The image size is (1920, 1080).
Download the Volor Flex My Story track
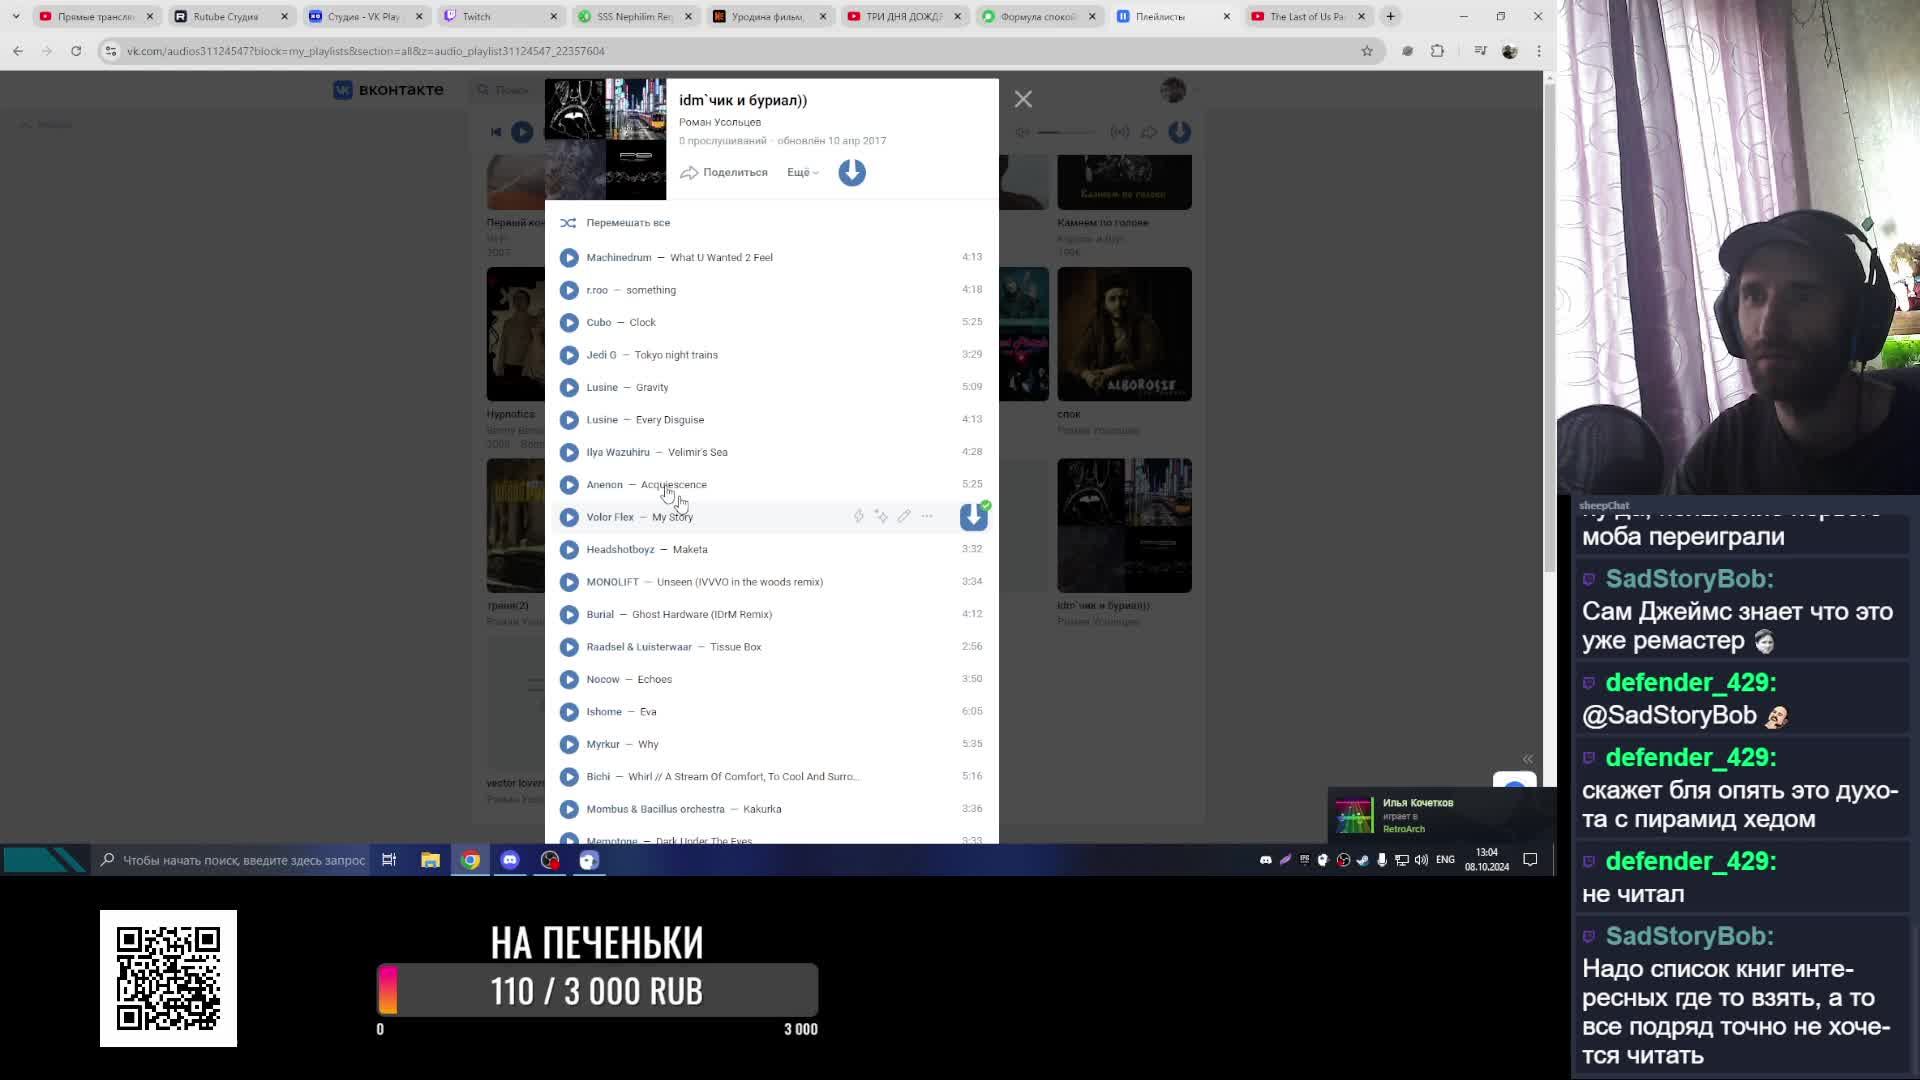[973, 517]
